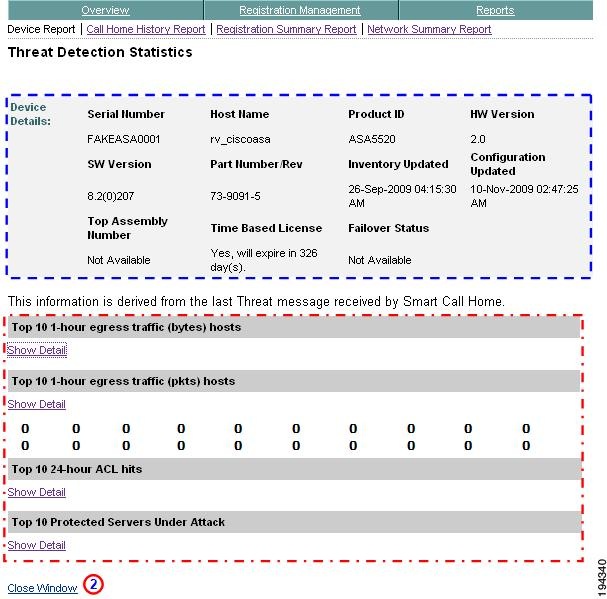
Task: Open the Reports tab
Action: coord(495,10)
